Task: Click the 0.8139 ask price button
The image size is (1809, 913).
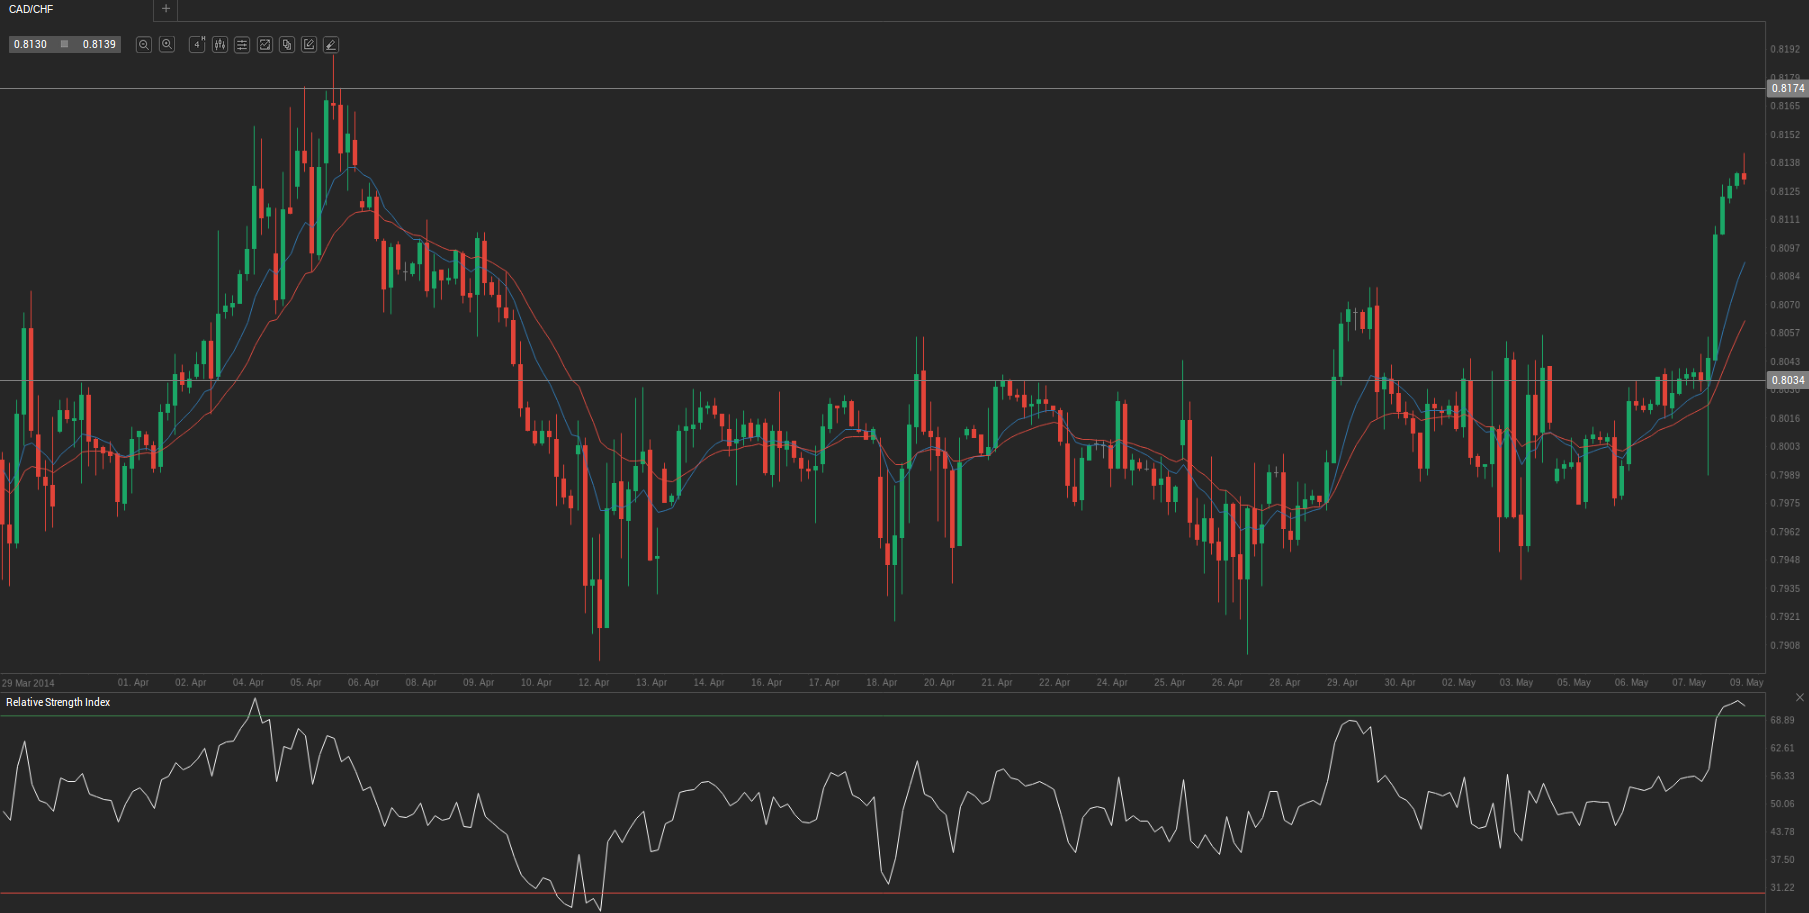Action: pyautogui.click(x=99, y=45)
